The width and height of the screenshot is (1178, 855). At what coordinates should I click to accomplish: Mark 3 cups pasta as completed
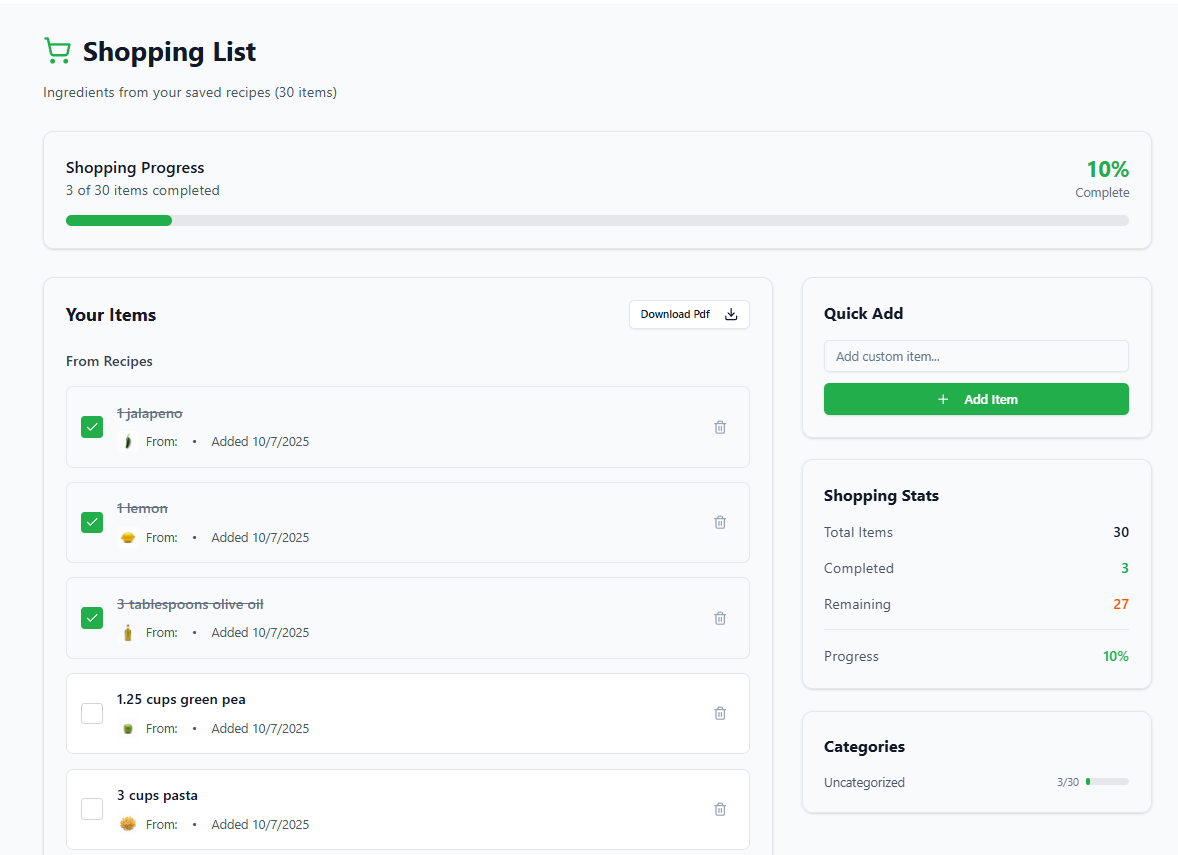point(92,809)
